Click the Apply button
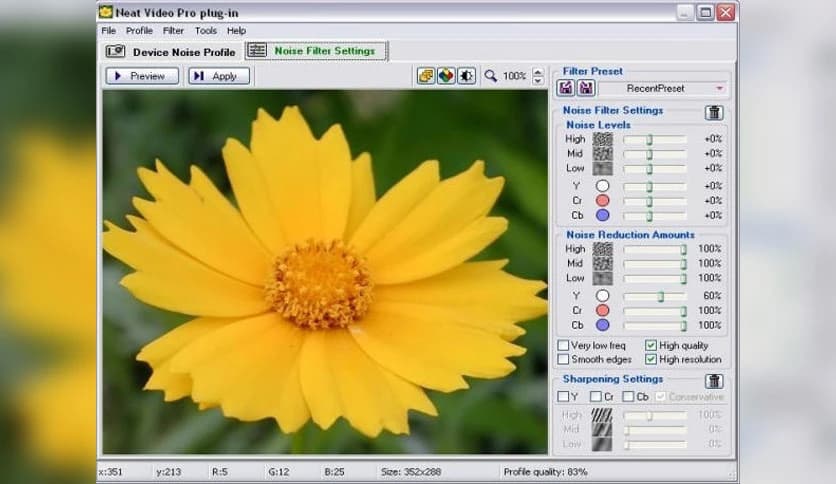 click(x=219, y=76)
